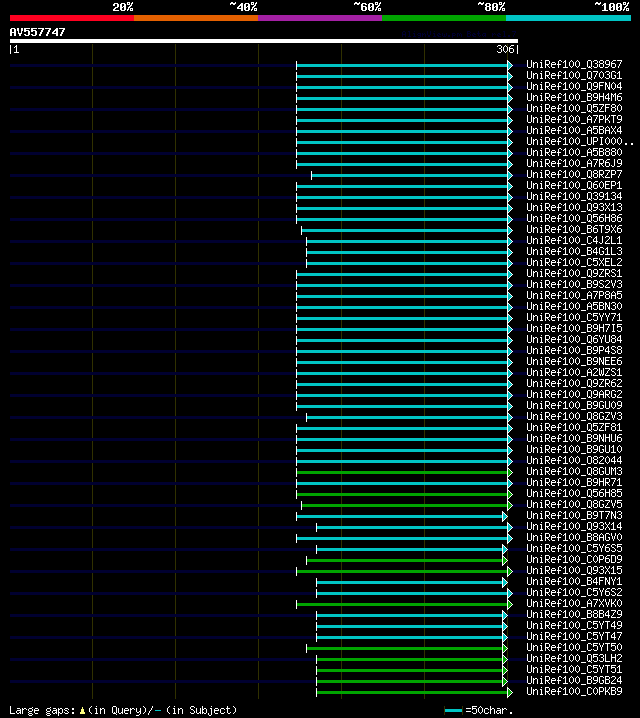The width and height of the screenshot is (640, 718).
Task: Click the UniRef100_A5BAX4 label
Action: [574, 130]
